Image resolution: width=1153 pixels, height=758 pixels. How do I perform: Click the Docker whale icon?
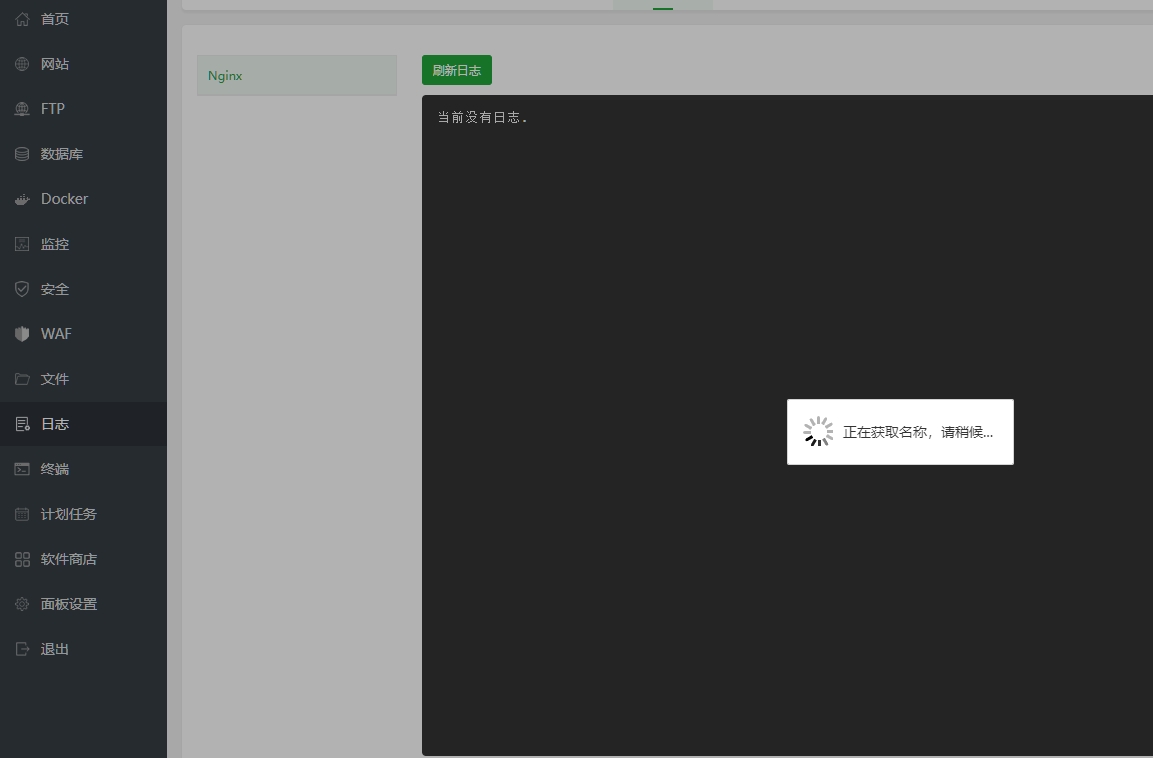pyautogui.click(x=22, y=199)
